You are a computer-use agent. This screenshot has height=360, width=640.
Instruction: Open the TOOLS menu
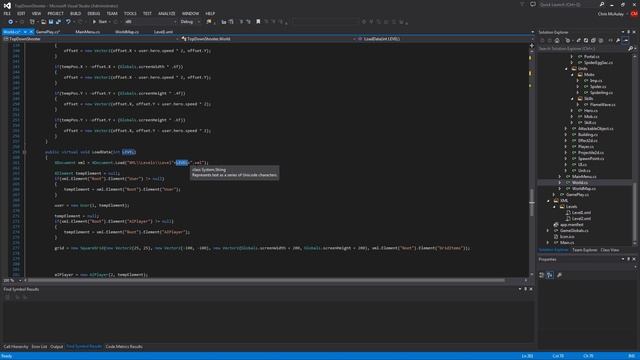tap(130, 13)
